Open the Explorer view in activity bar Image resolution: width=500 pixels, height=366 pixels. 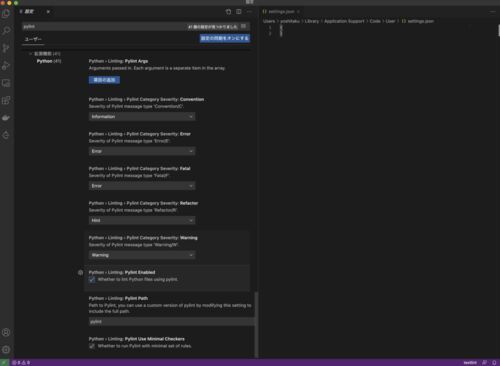[6, 14]
